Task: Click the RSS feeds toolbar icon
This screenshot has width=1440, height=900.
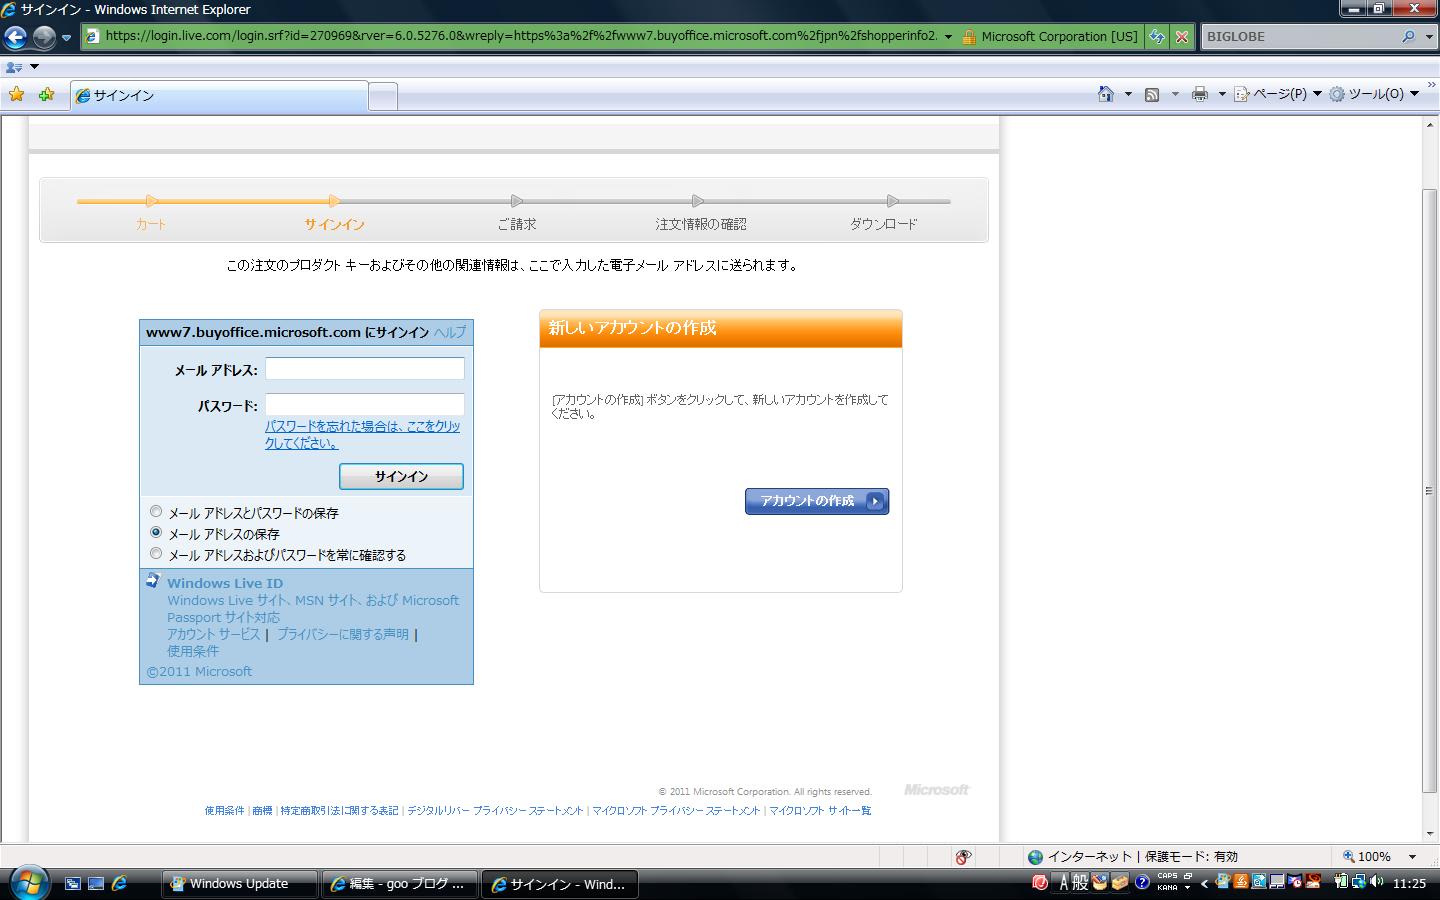Action: tap(1152, 94)
